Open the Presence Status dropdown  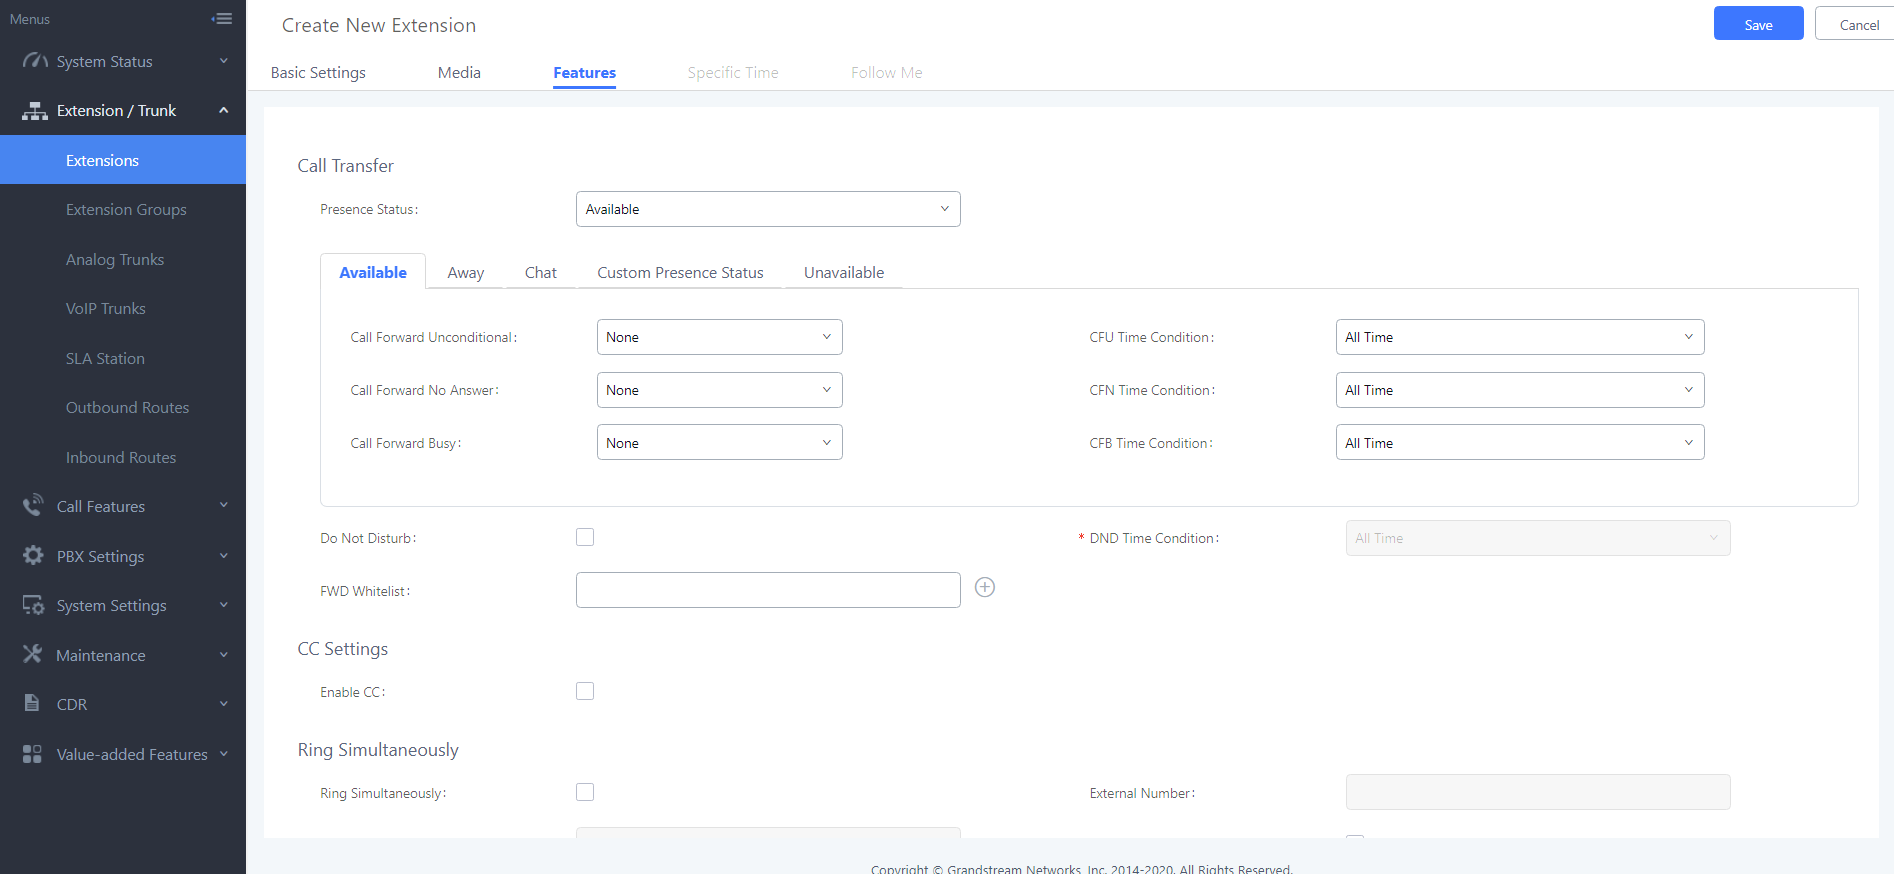point(767,209)
